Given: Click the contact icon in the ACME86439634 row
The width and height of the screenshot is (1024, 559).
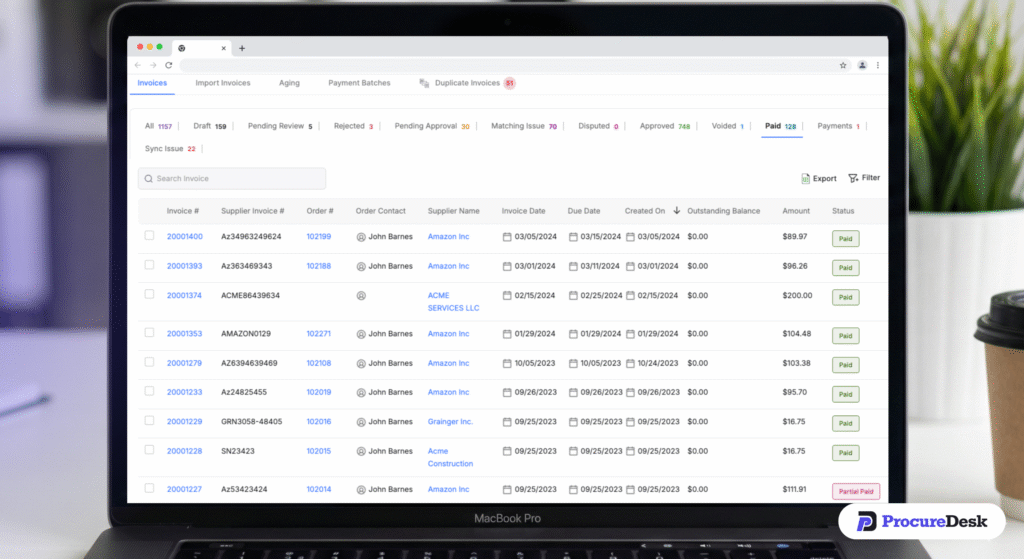Looking at the screenshot, I should click(x=361, y=296).
